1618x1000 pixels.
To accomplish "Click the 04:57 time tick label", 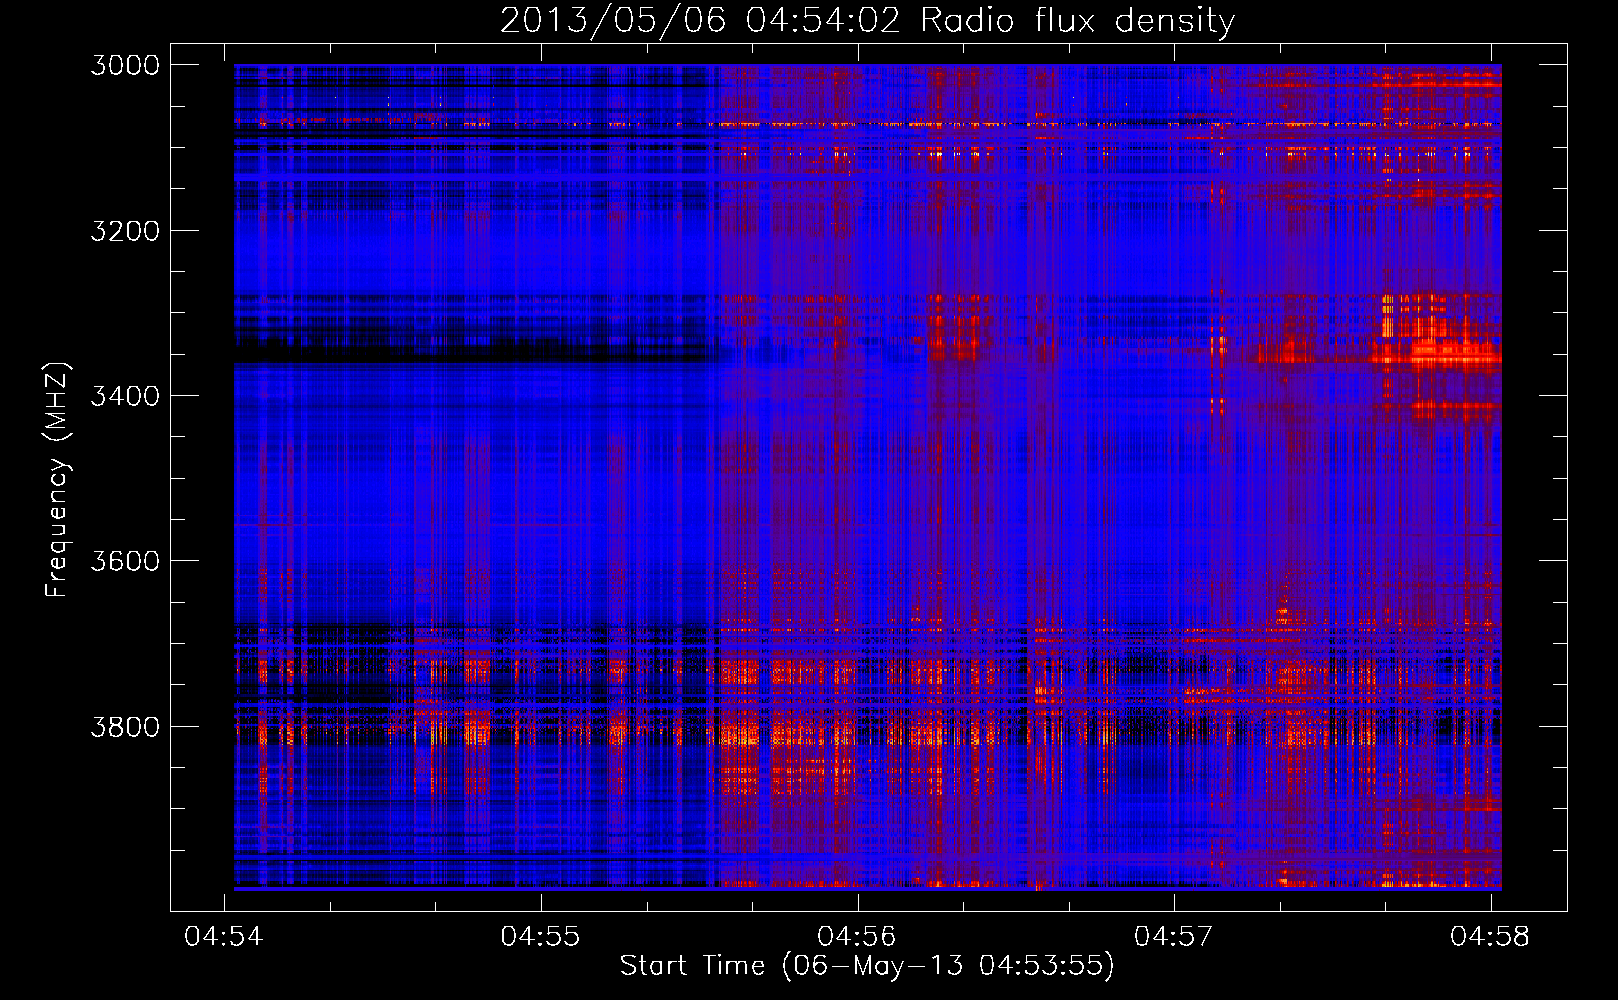I will click(1173, 936).
